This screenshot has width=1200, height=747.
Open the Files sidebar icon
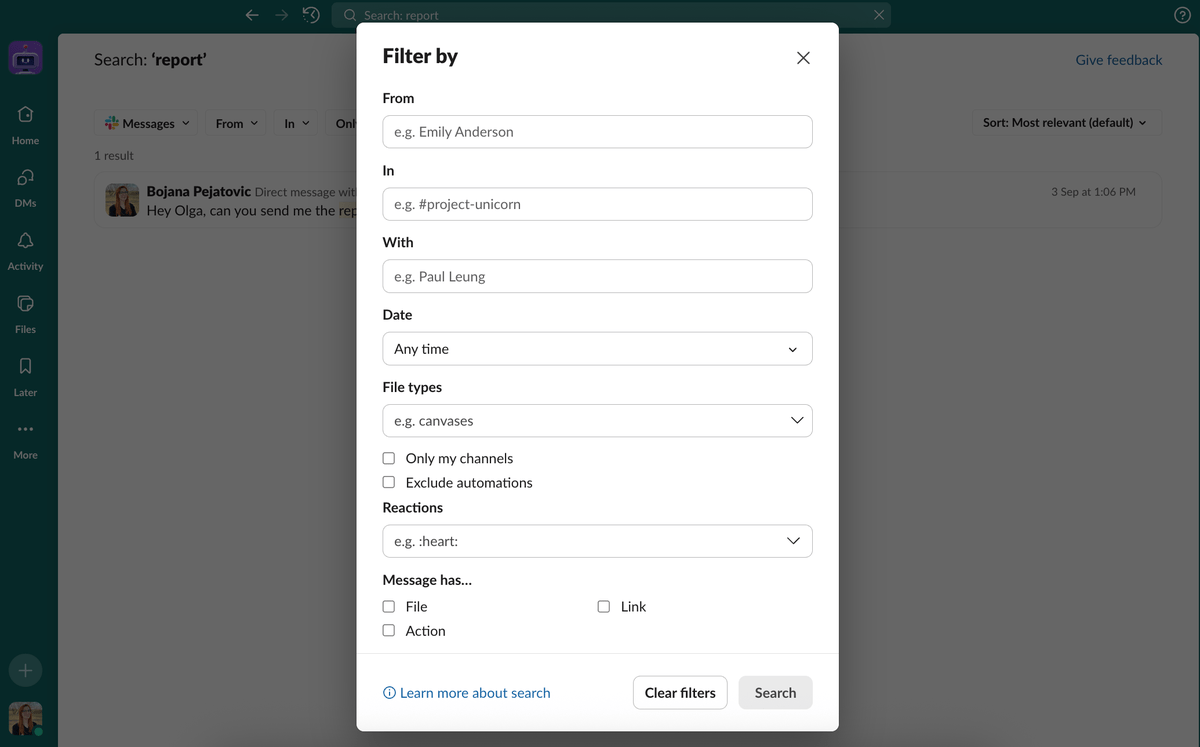pos(25,304)
